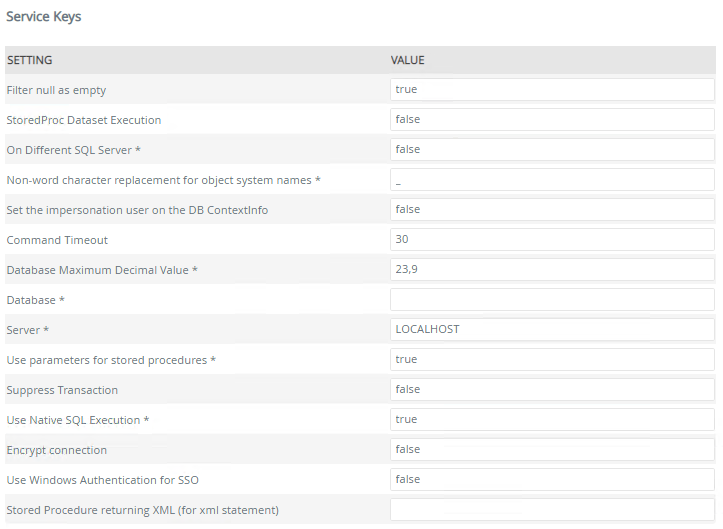The height and width of the screenshot is (529, 723).
Task: Click the Stored Procedure returning XML field
Action: click(x=552, y=509)
